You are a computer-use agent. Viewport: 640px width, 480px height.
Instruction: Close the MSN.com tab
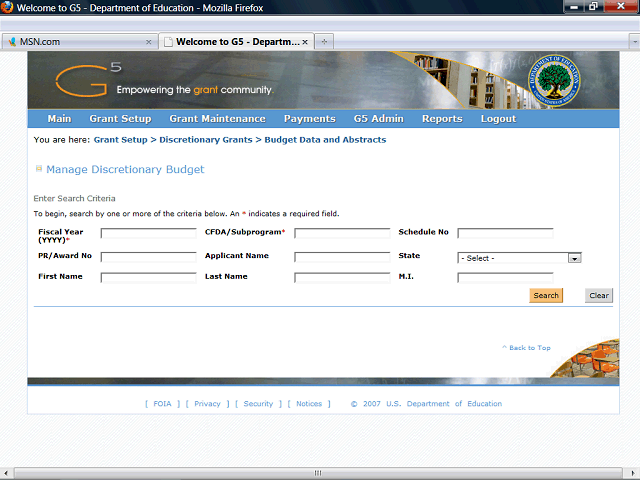149,42
